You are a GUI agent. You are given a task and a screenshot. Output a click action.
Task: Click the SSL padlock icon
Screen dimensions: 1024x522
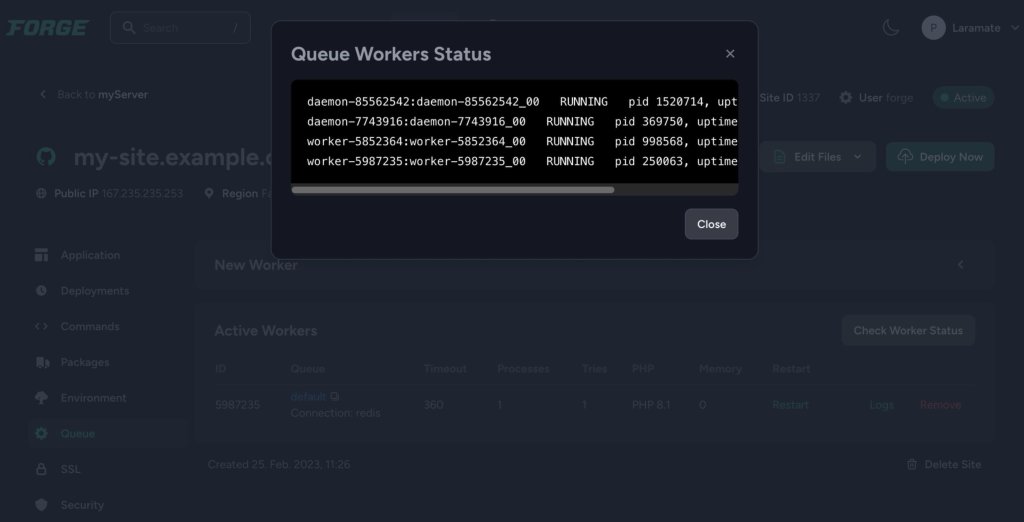tap(41, 469)
